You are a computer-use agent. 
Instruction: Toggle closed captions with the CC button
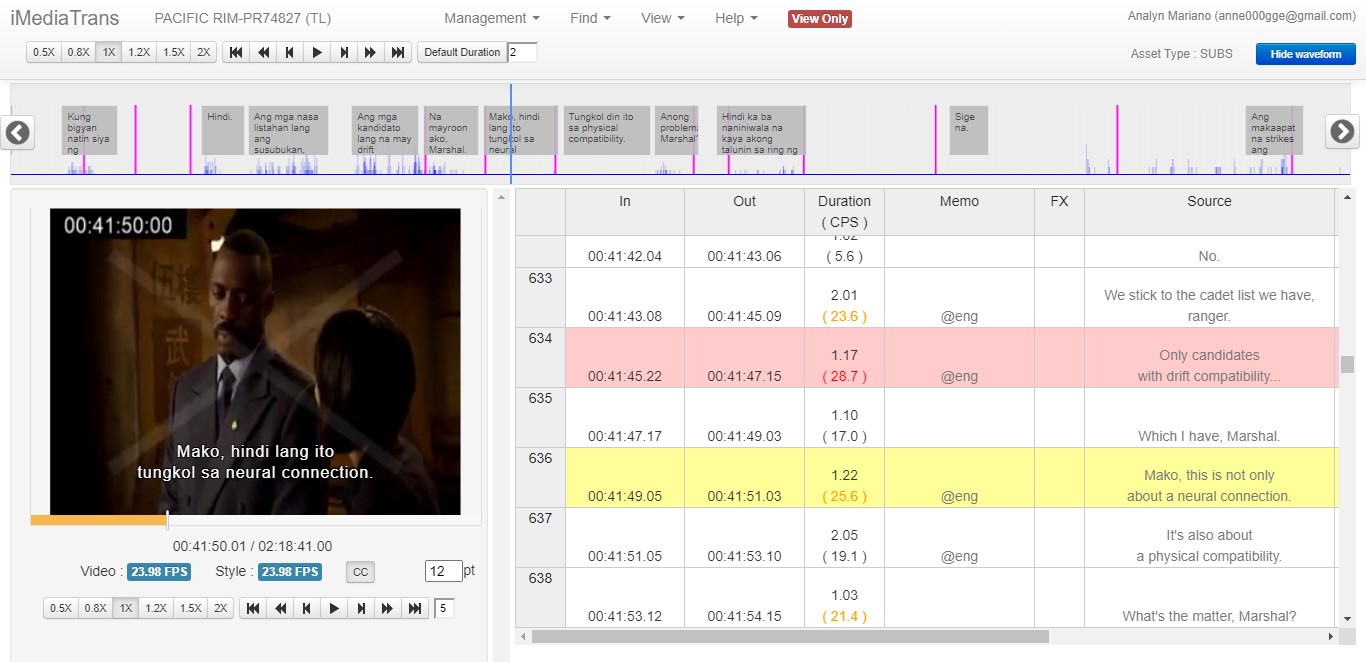pos(361,572)
